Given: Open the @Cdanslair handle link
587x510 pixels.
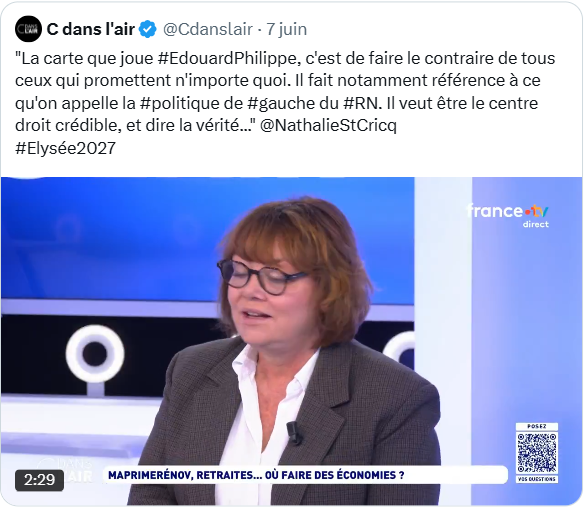Looking at the screenshot, I should (208, 29).
